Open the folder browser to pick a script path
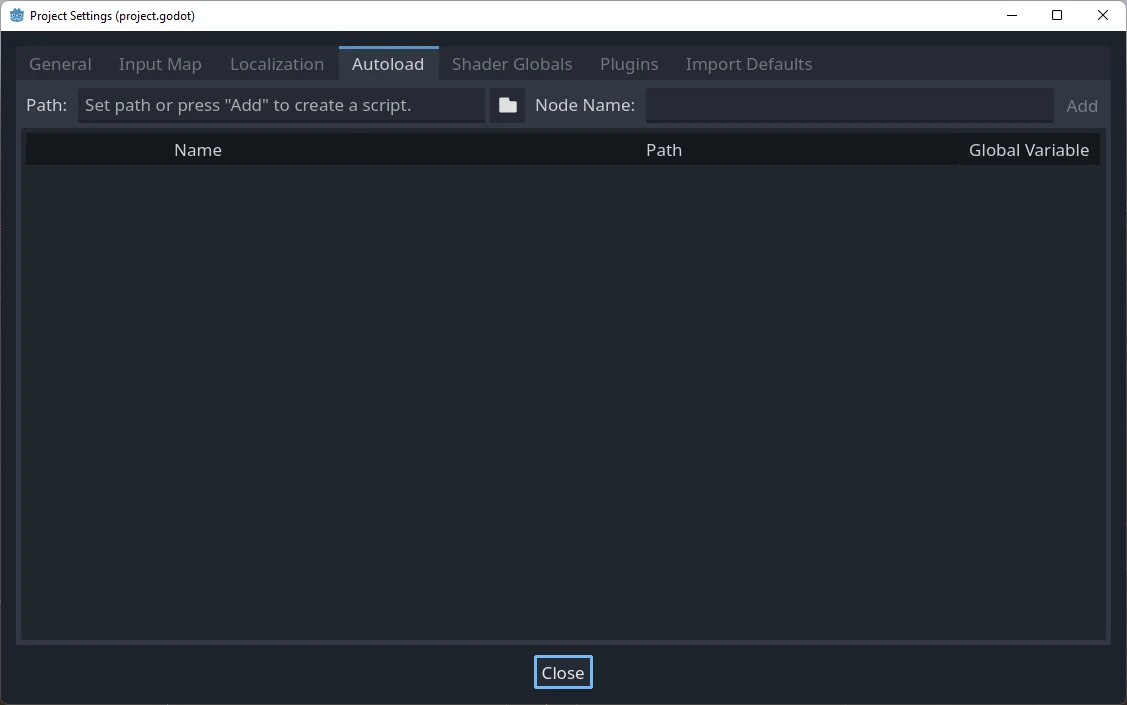Screen dimensions: 1127x705 507,105
